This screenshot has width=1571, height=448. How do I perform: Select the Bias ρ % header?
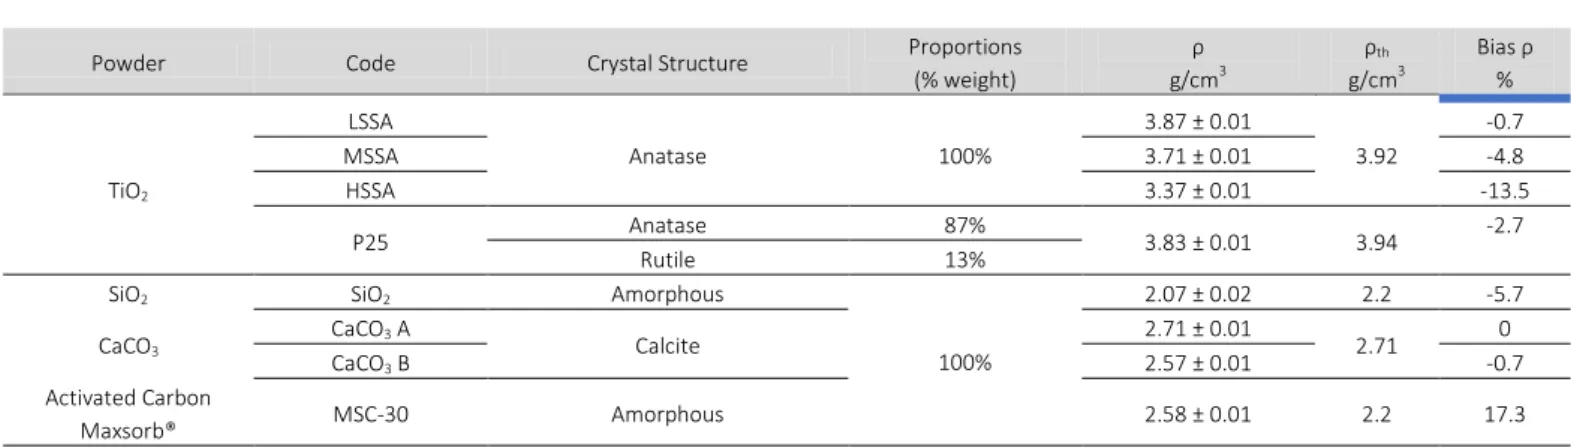[1505, 63]
